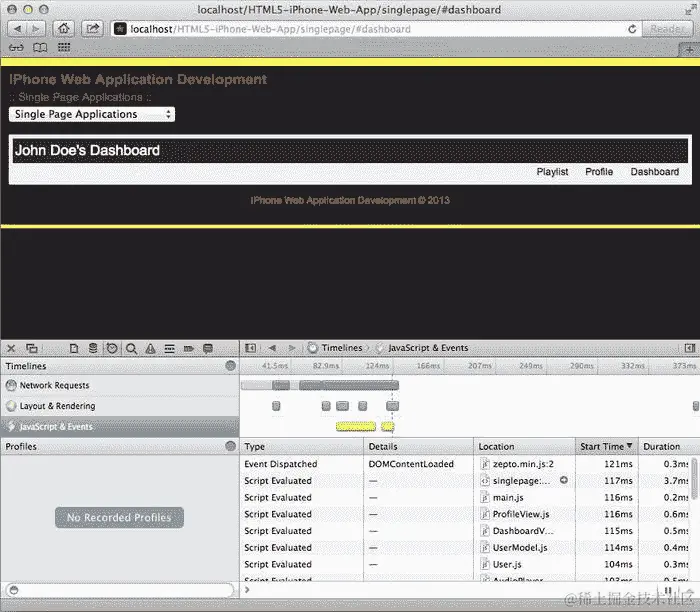Screen dimensions: 700x612
Task: Select the JavaScript & Events timeline
Action: point(120,427)
